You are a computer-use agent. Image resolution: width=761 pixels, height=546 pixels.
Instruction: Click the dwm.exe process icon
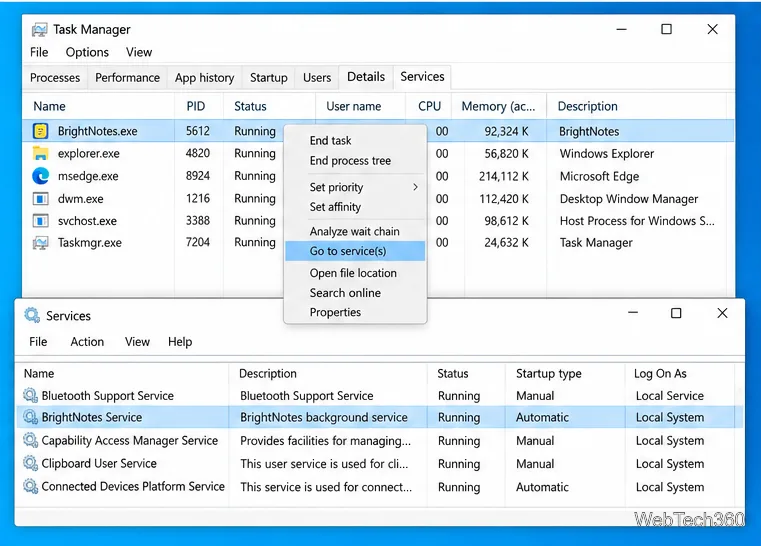[40, 199]
